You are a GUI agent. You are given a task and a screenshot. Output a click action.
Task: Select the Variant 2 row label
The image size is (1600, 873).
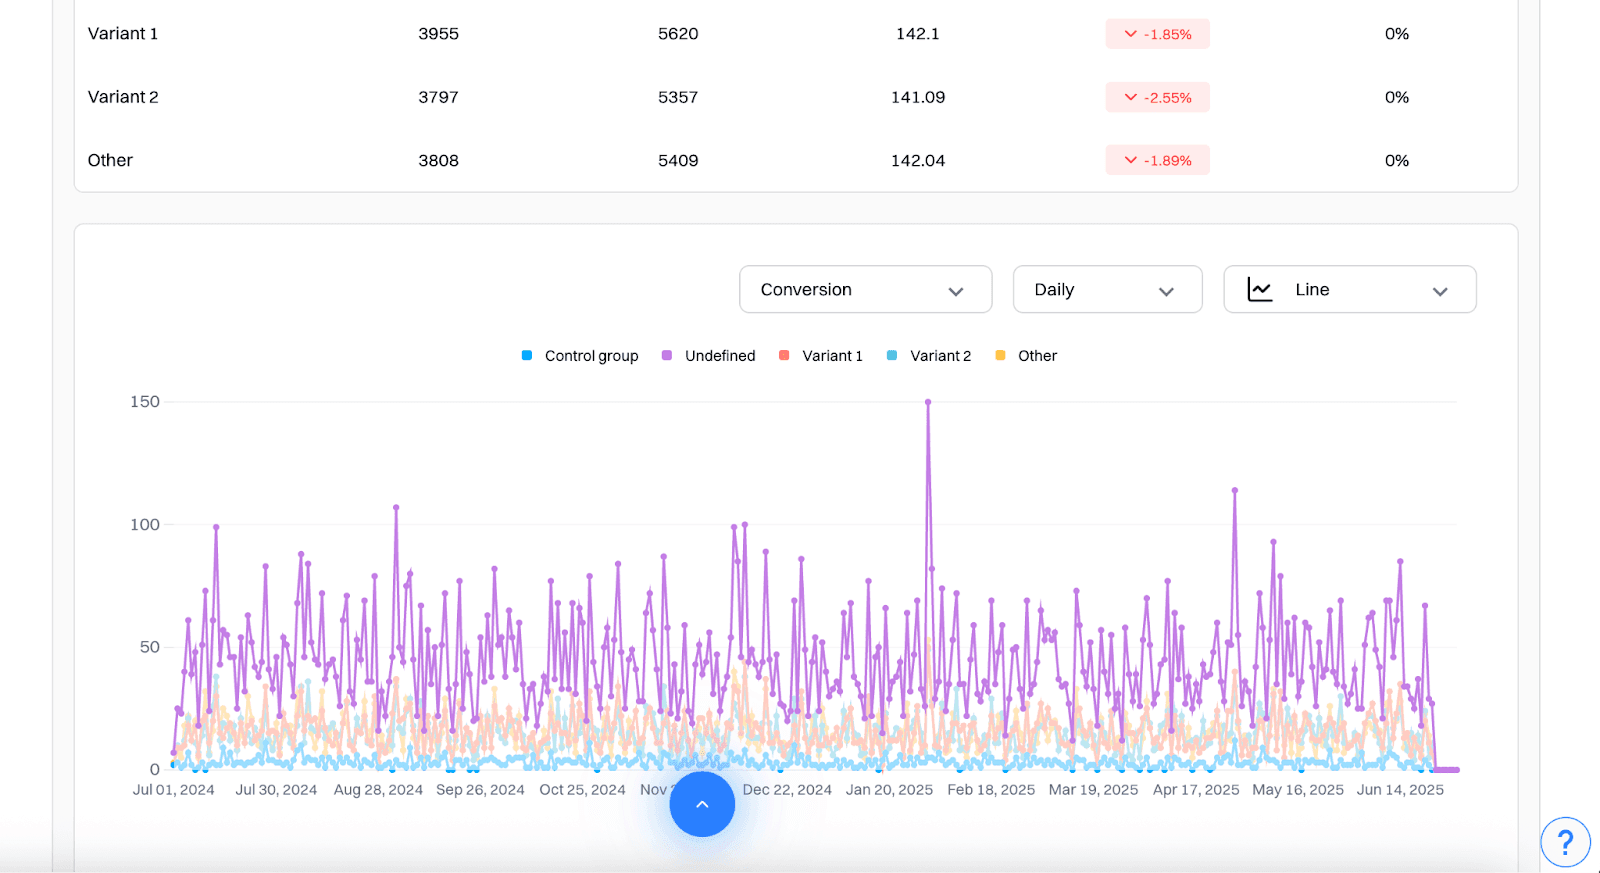[123, 97]
